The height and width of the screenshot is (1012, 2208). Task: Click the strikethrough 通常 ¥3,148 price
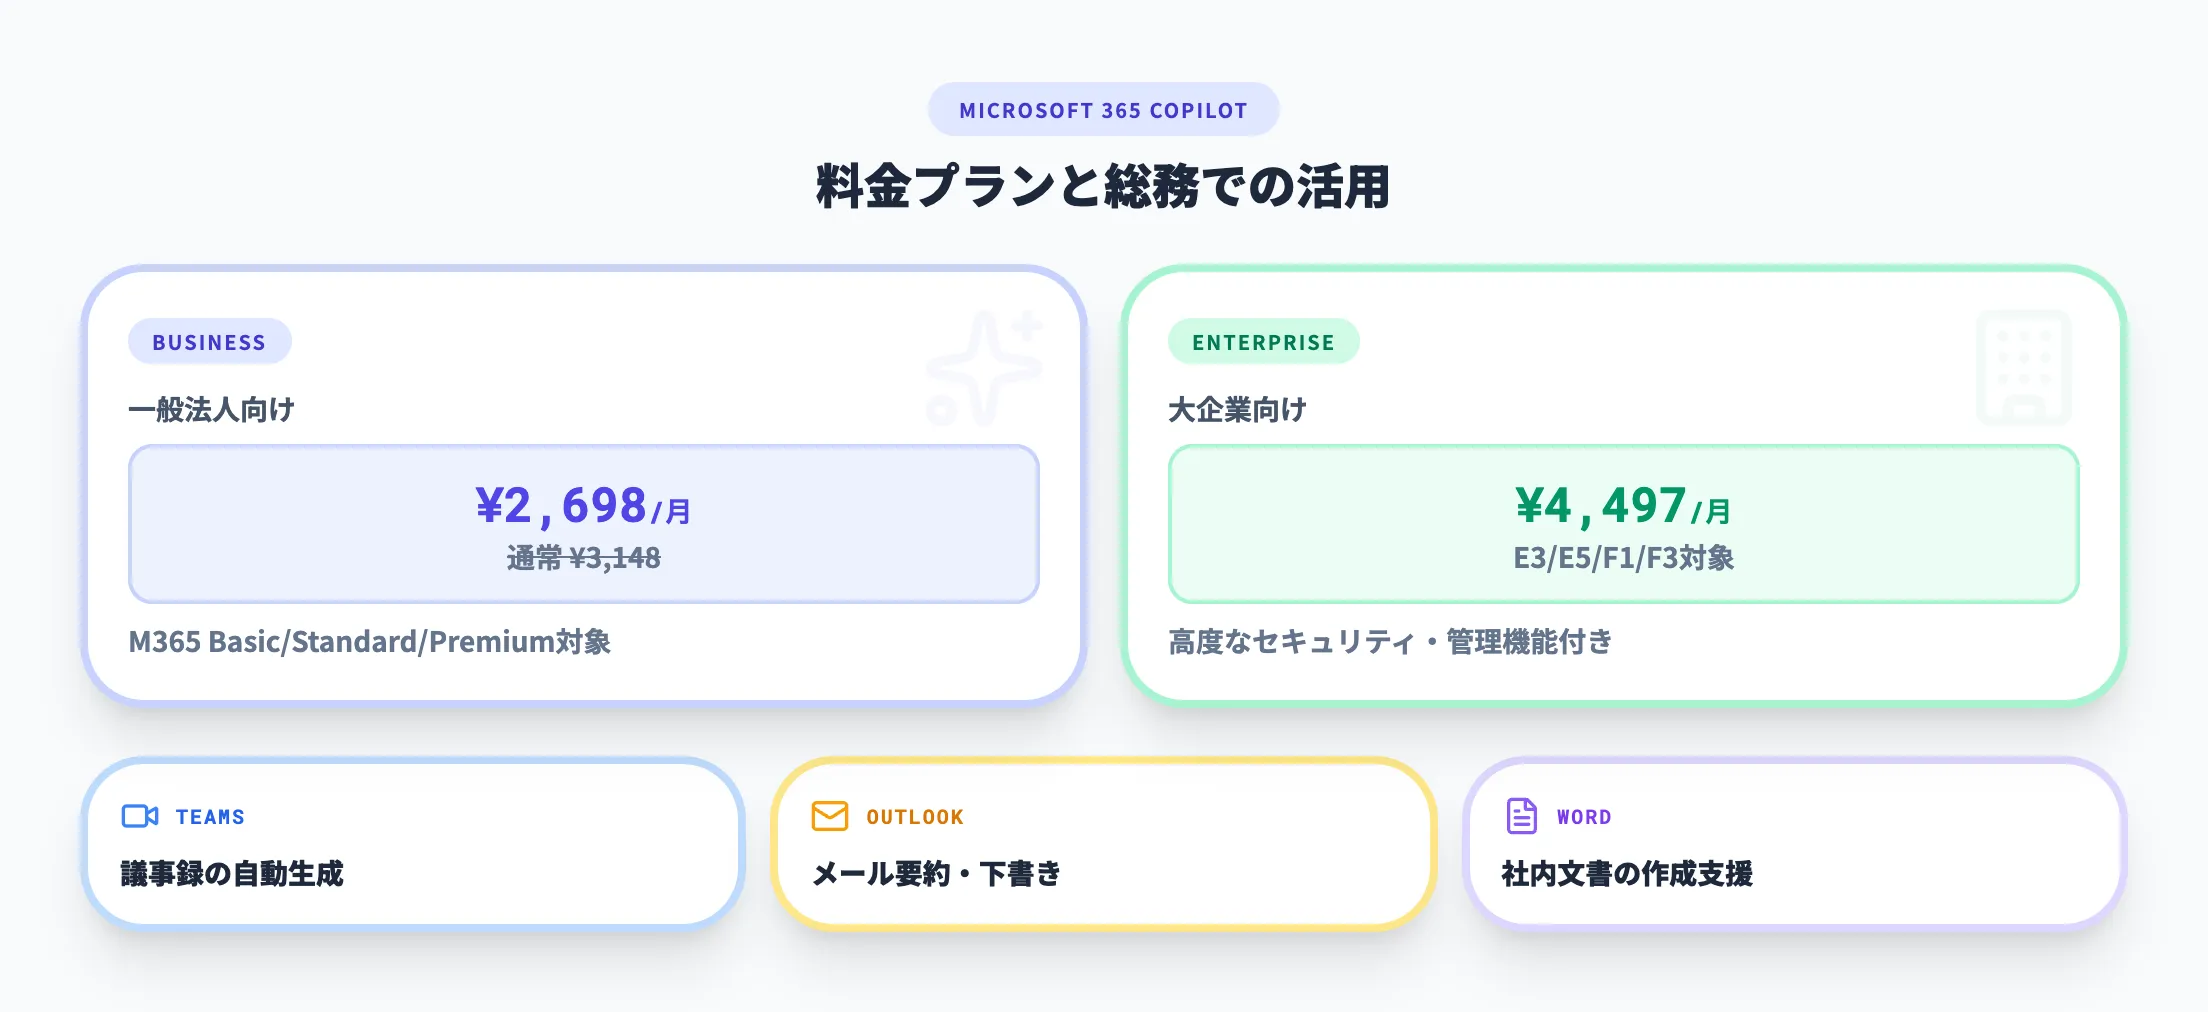[584, 558]
